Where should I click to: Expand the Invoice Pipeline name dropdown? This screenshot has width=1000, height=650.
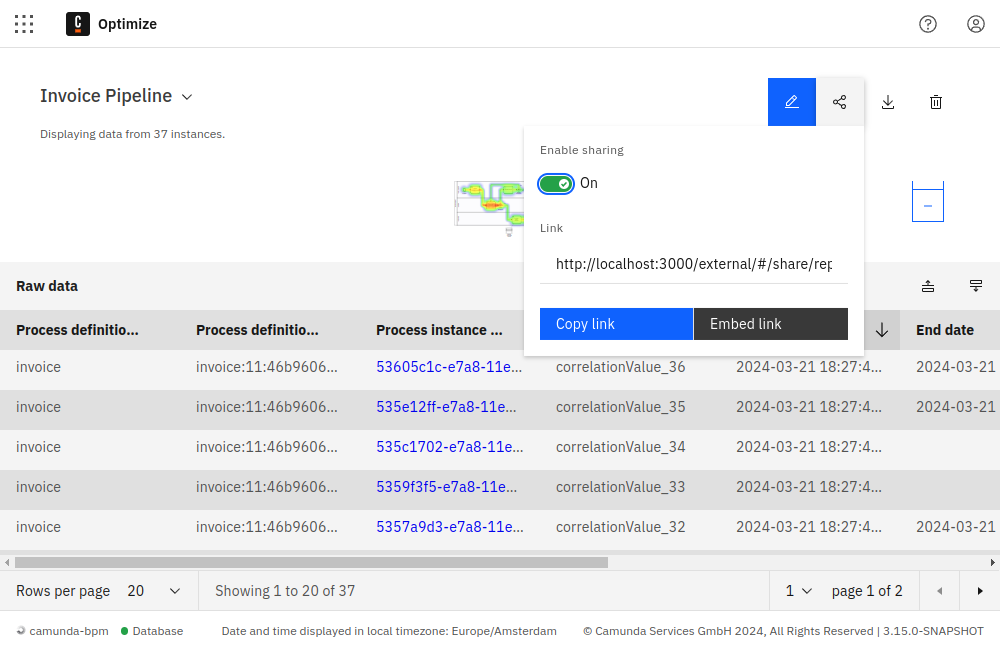pos(186,96)
